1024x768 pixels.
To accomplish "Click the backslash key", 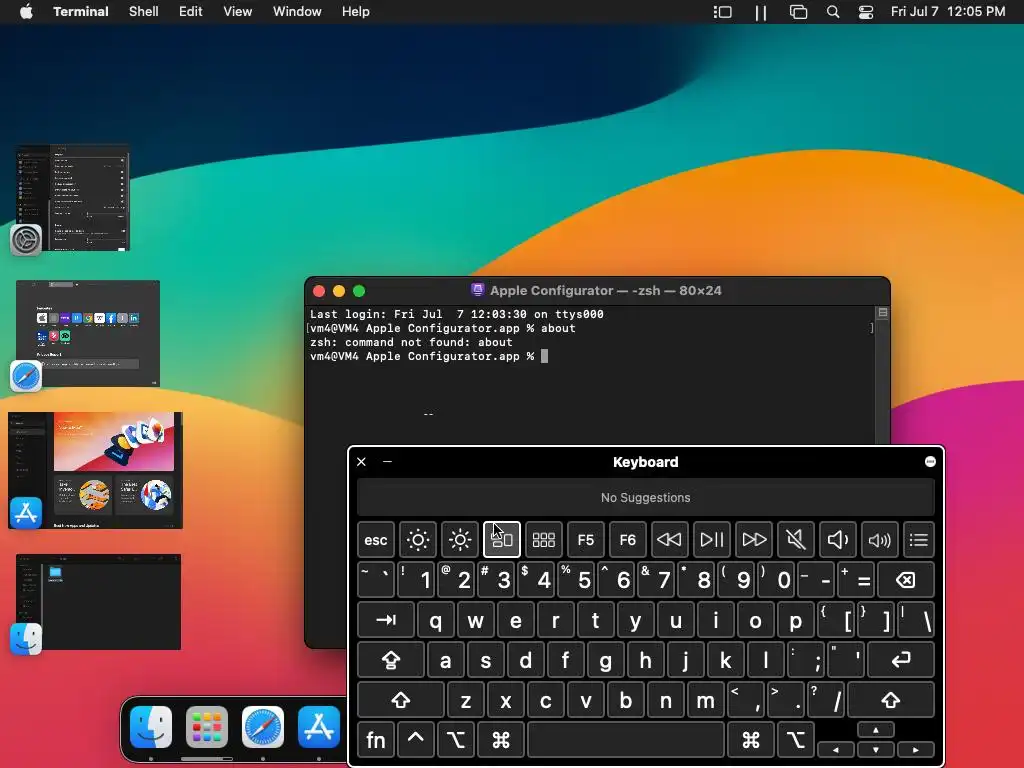I will [917, 620].
